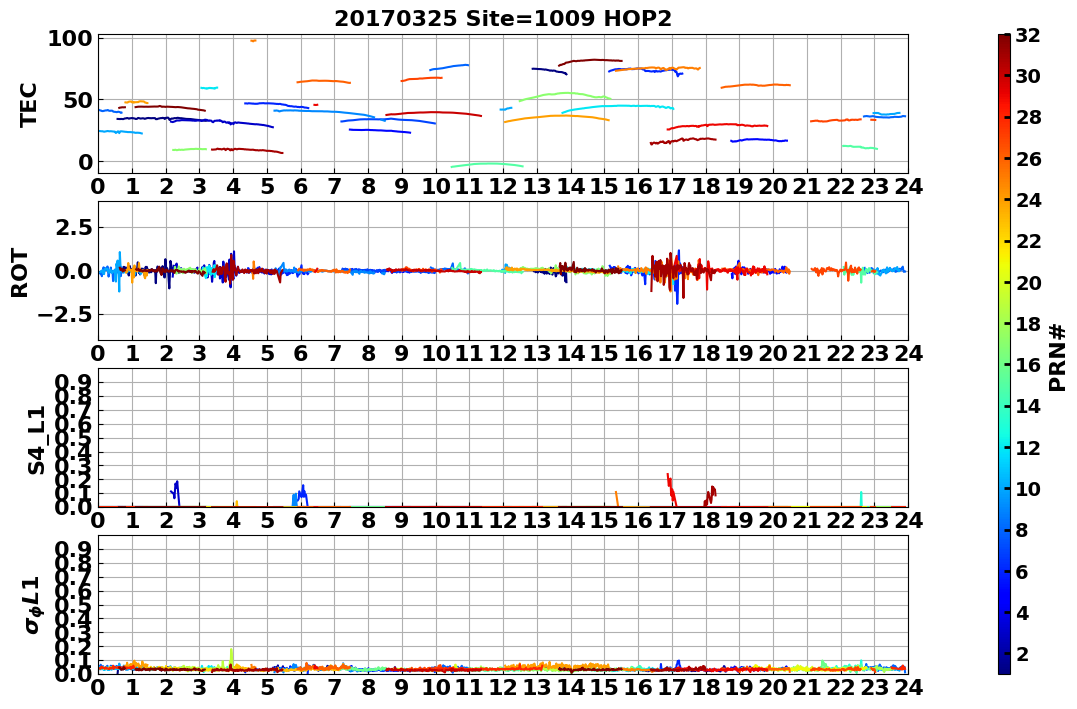This screenshot has width=1077, height=709.
Task: Click colorbar tick label 22
Action: [1028, 241]
